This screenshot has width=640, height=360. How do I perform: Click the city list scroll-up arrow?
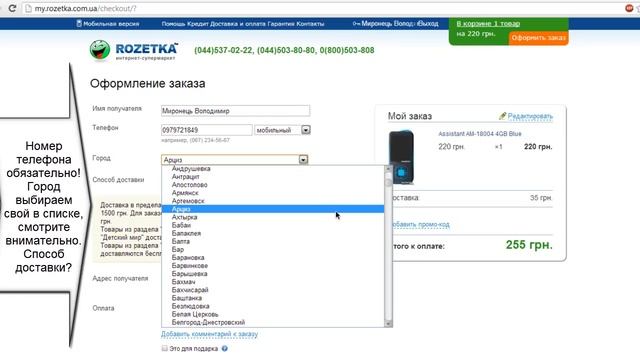pyautogui.click(x=388, y=169)
